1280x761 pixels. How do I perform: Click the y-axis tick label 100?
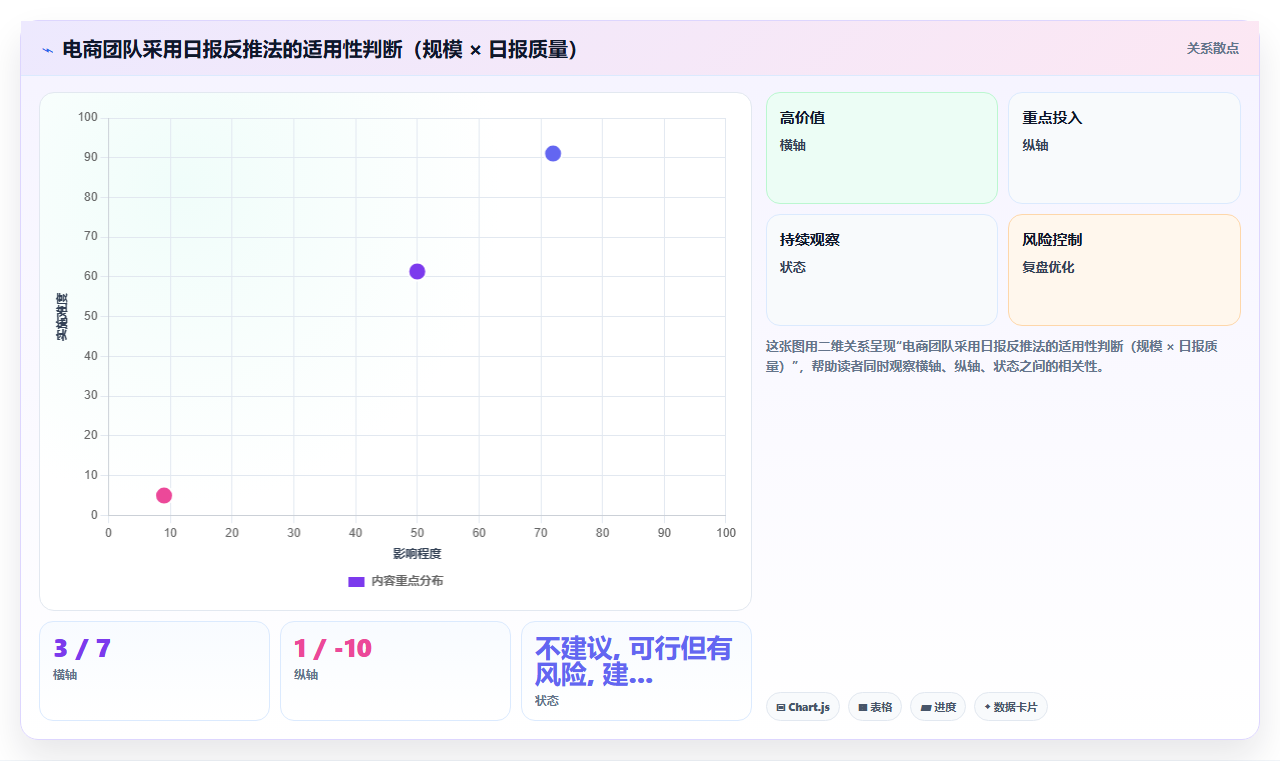coord(88,118)
